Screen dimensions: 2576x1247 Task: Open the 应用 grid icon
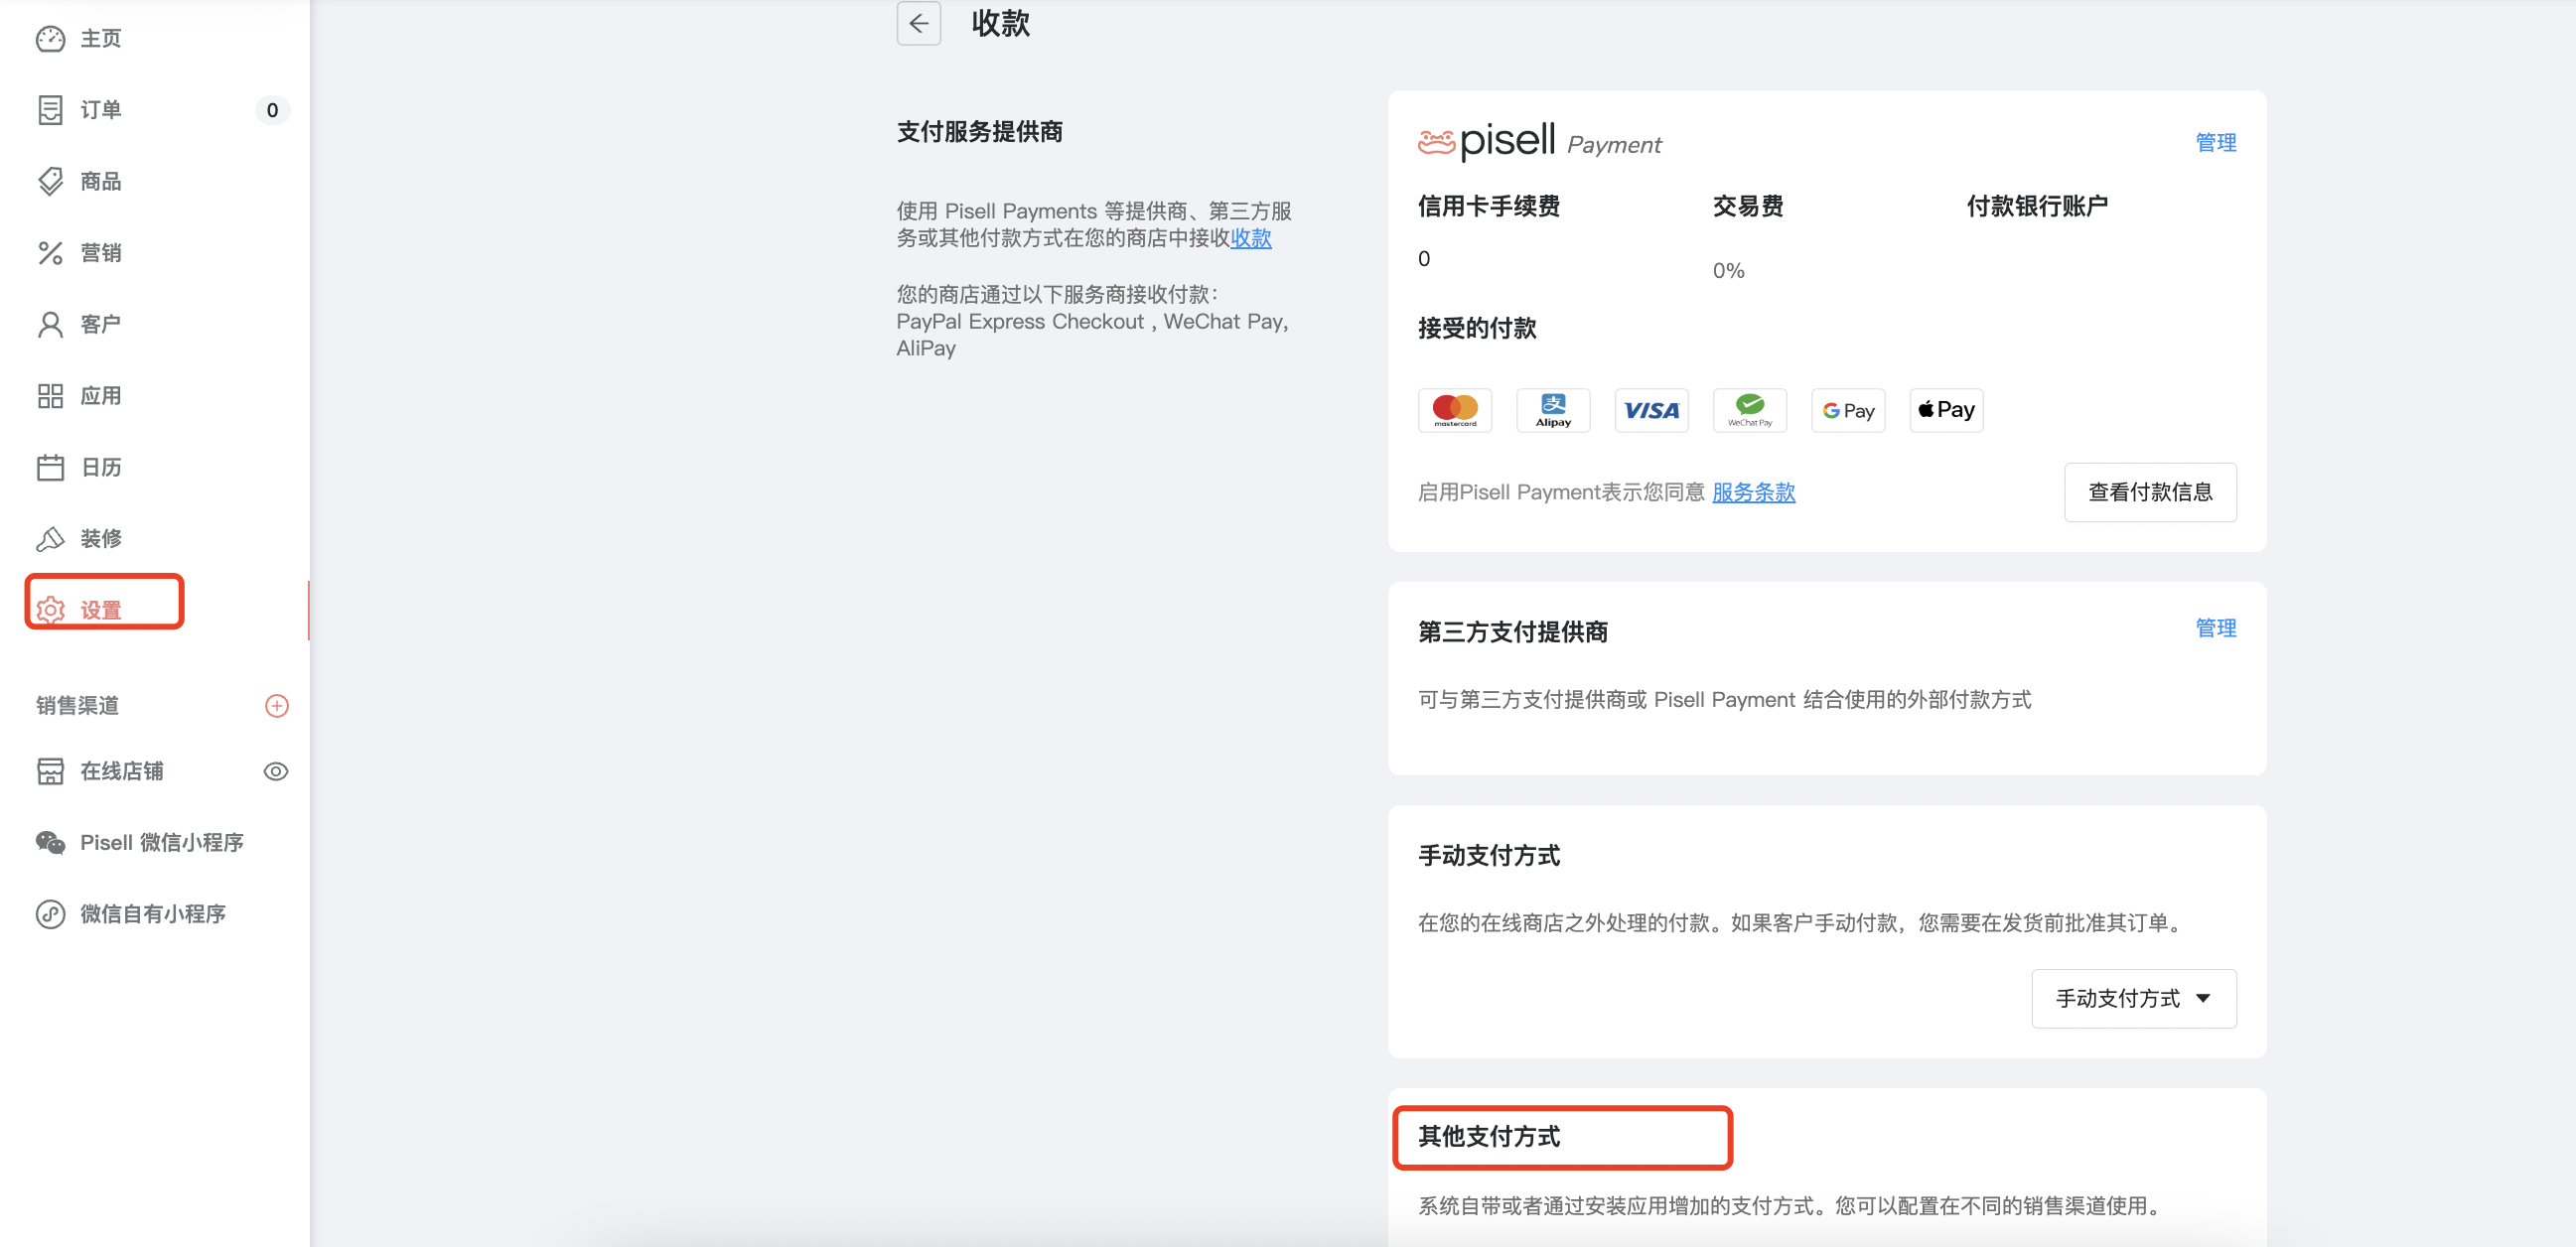coord(50,396)
